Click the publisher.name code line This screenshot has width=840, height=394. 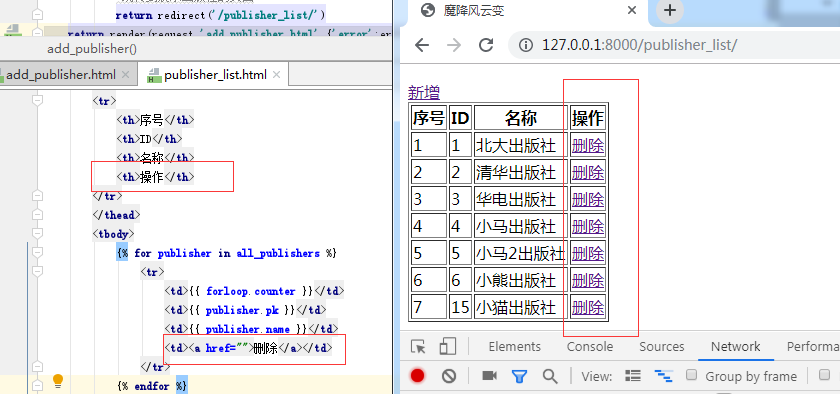[251, 329]
